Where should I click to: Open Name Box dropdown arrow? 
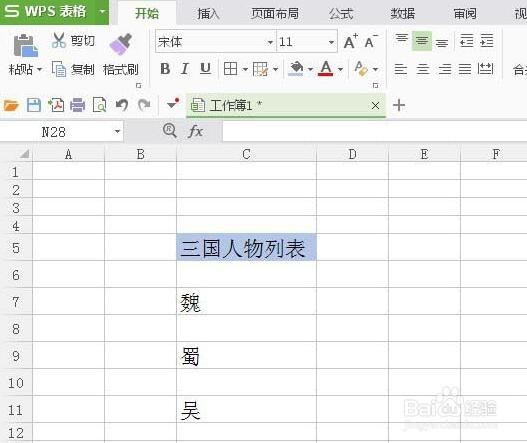point(117,131)
